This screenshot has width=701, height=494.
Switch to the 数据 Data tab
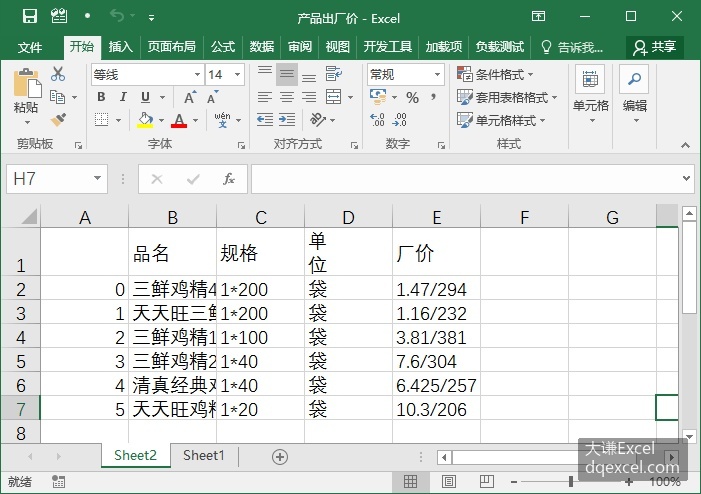pyautogui.click(x=262, y=46)
